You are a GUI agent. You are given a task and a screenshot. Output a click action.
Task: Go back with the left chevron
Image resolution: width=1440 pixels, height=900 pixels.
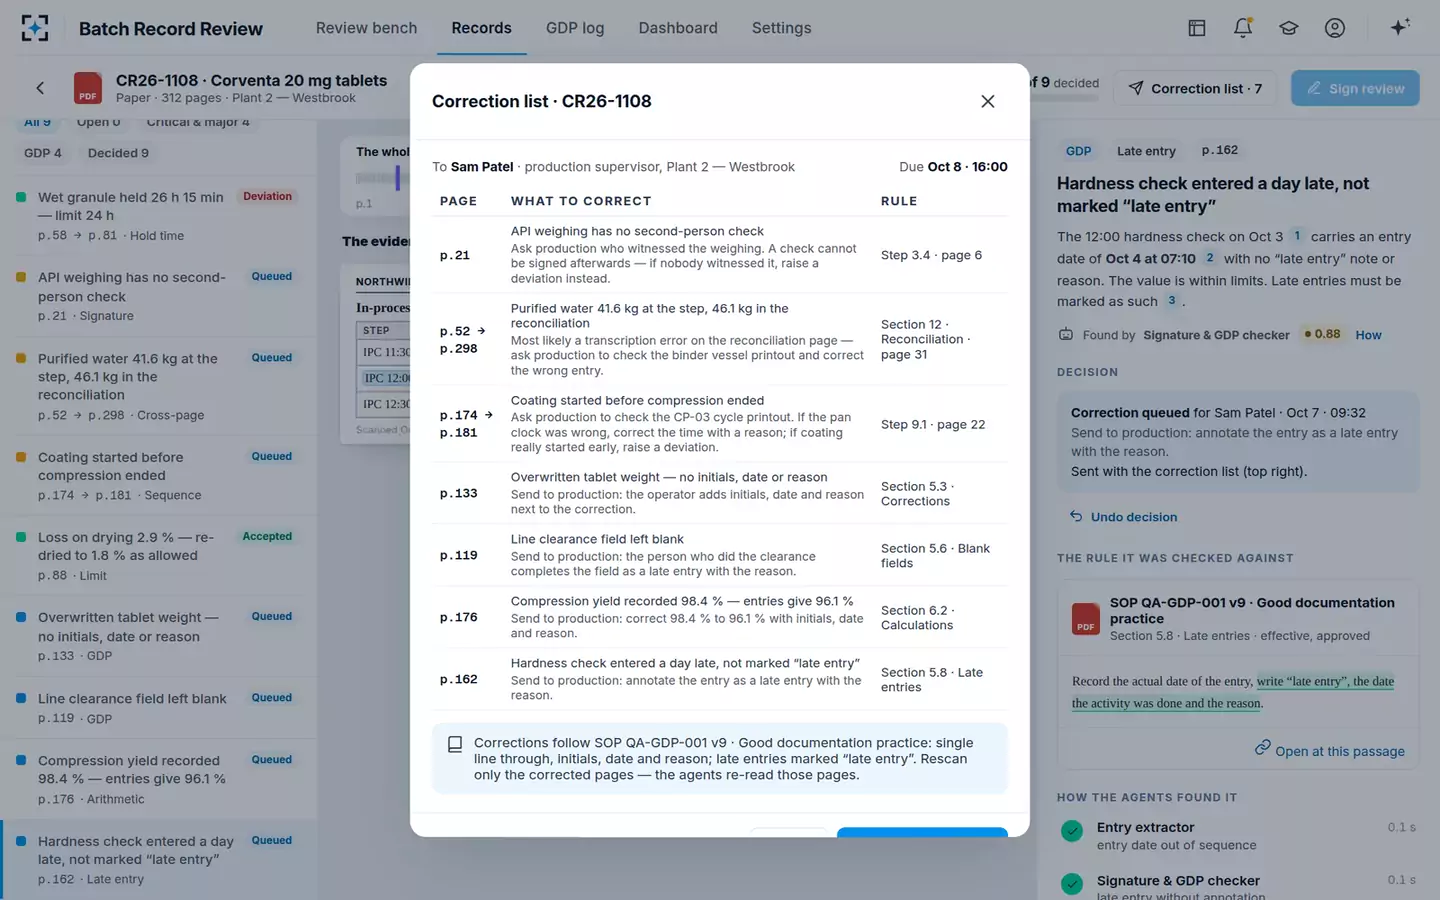pyautogui.click(x=40, y=88)
